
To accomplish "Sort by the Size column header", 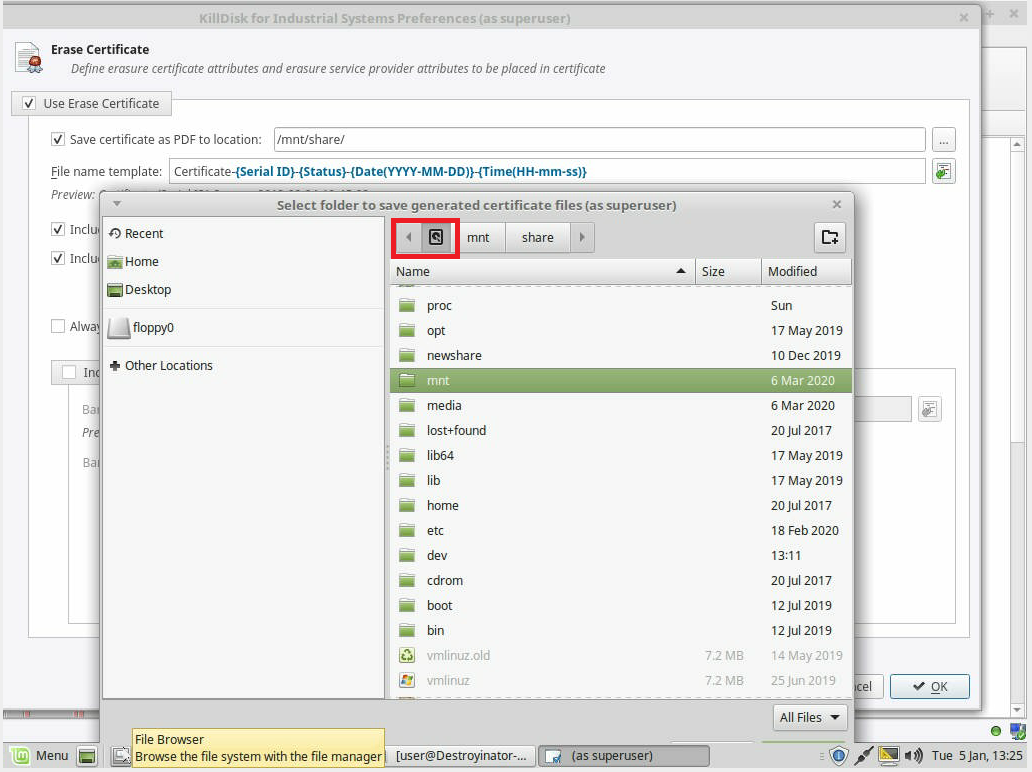I will [x=729, y=271].
